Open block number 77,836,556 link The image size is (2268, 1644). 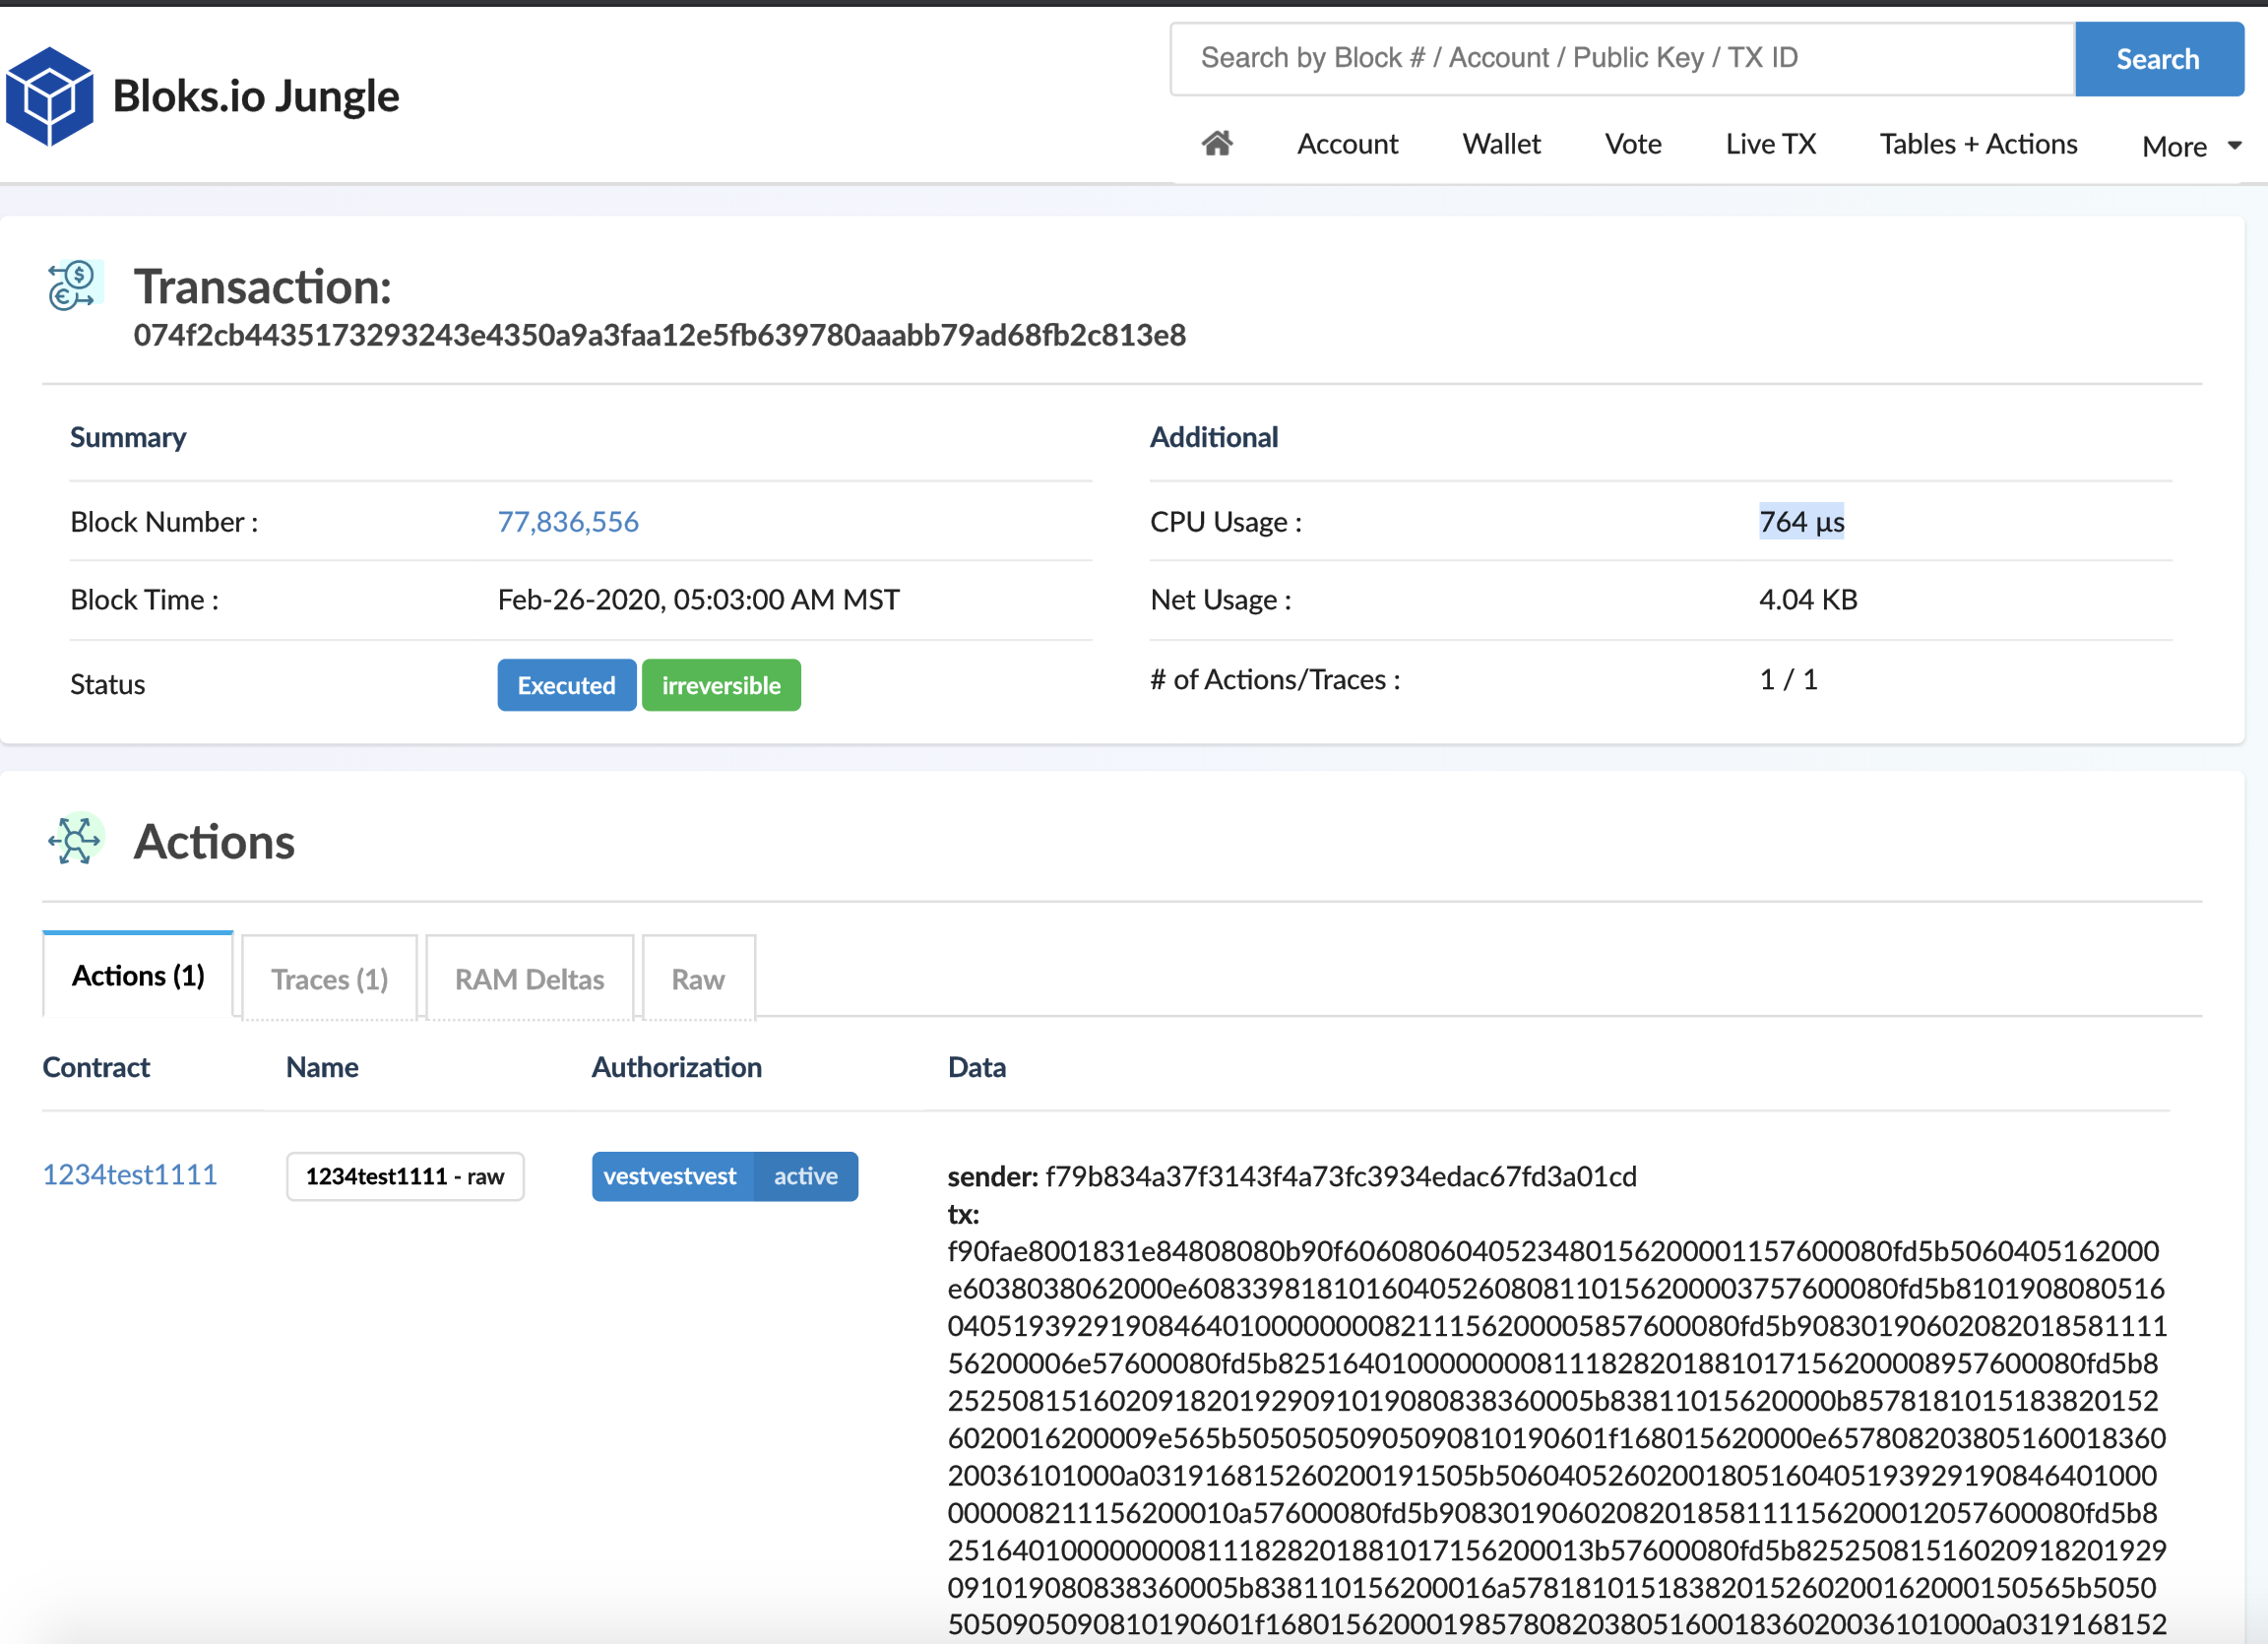(x=567, y=522)
